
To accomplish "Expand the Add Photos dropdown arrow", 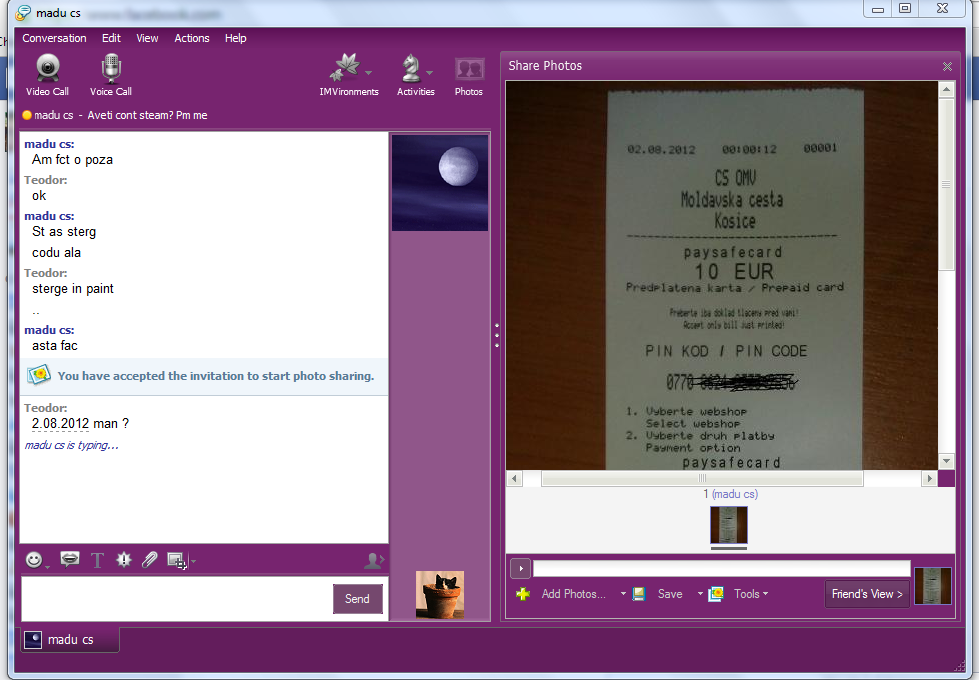I will tap(623, 594).
